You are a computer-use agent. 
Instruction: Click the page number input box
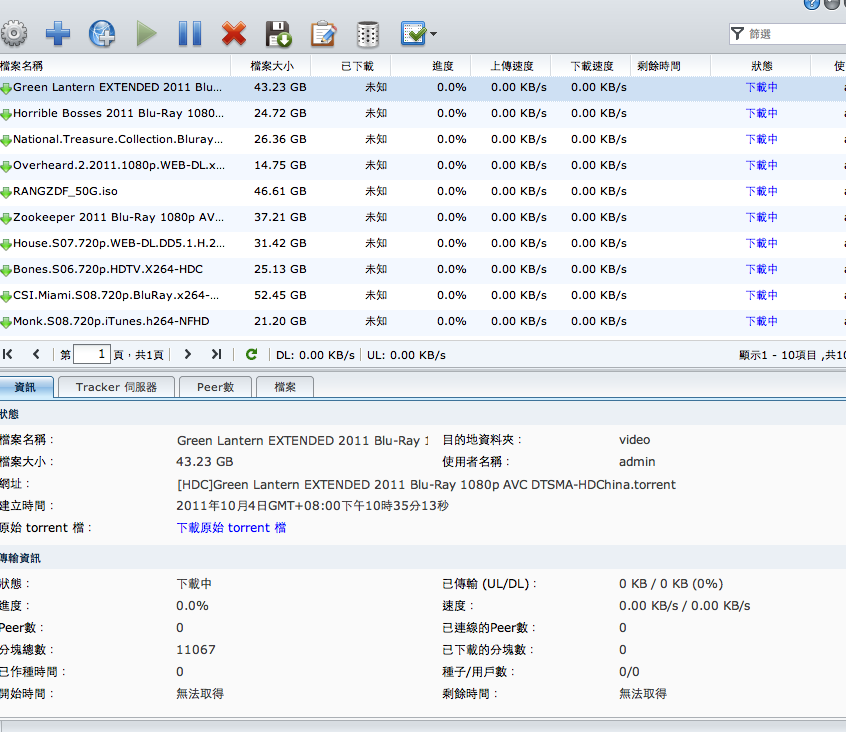pyautogui.click(x=91, y=354)
